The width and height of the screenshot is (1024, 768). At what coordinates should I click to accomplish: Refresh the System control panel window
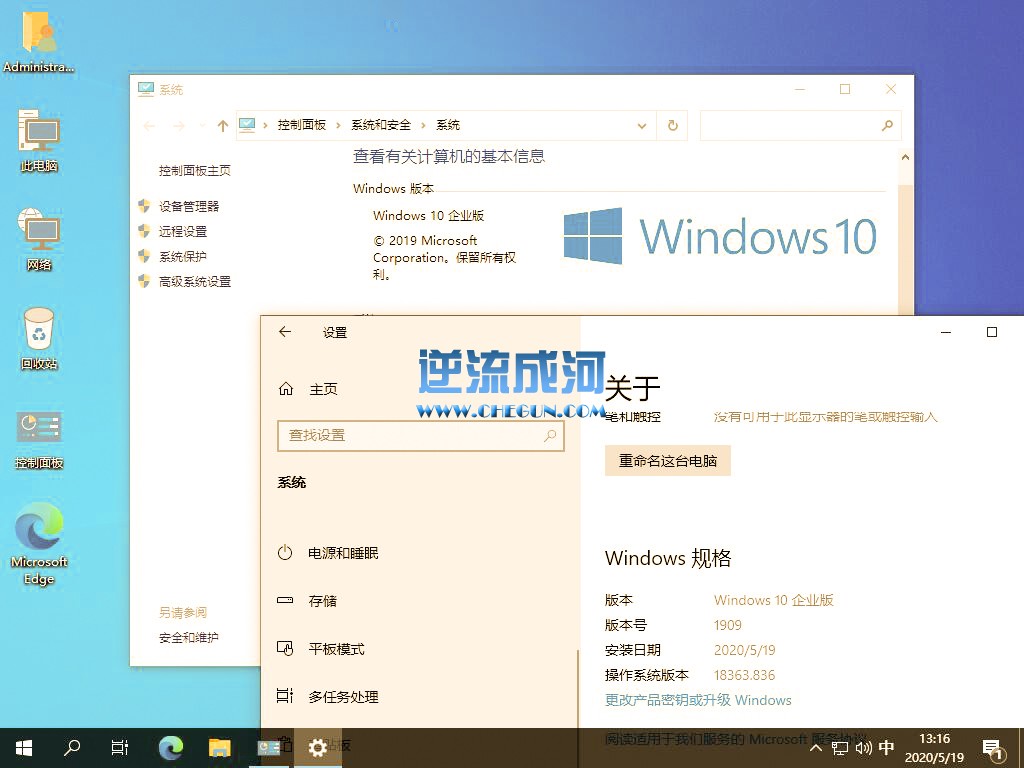pyautogui.click(x=673, y=125)
